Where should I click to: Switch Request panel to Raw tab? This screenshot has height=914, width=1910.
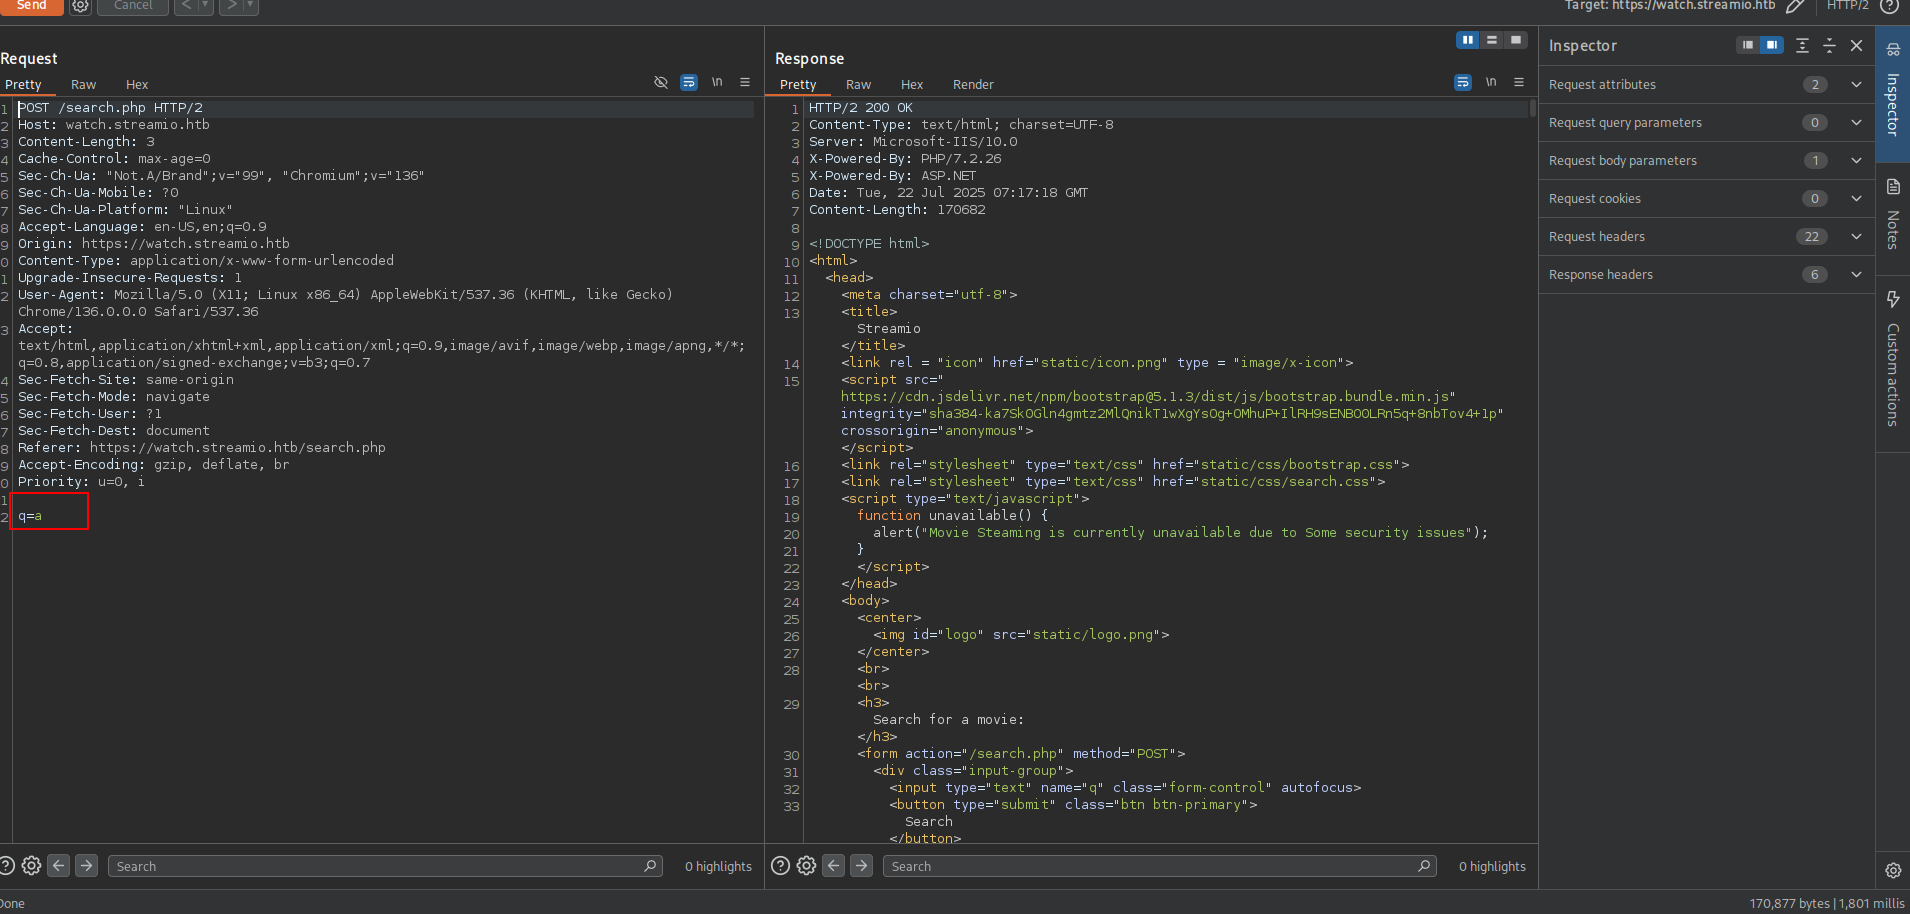coord(84,85)
